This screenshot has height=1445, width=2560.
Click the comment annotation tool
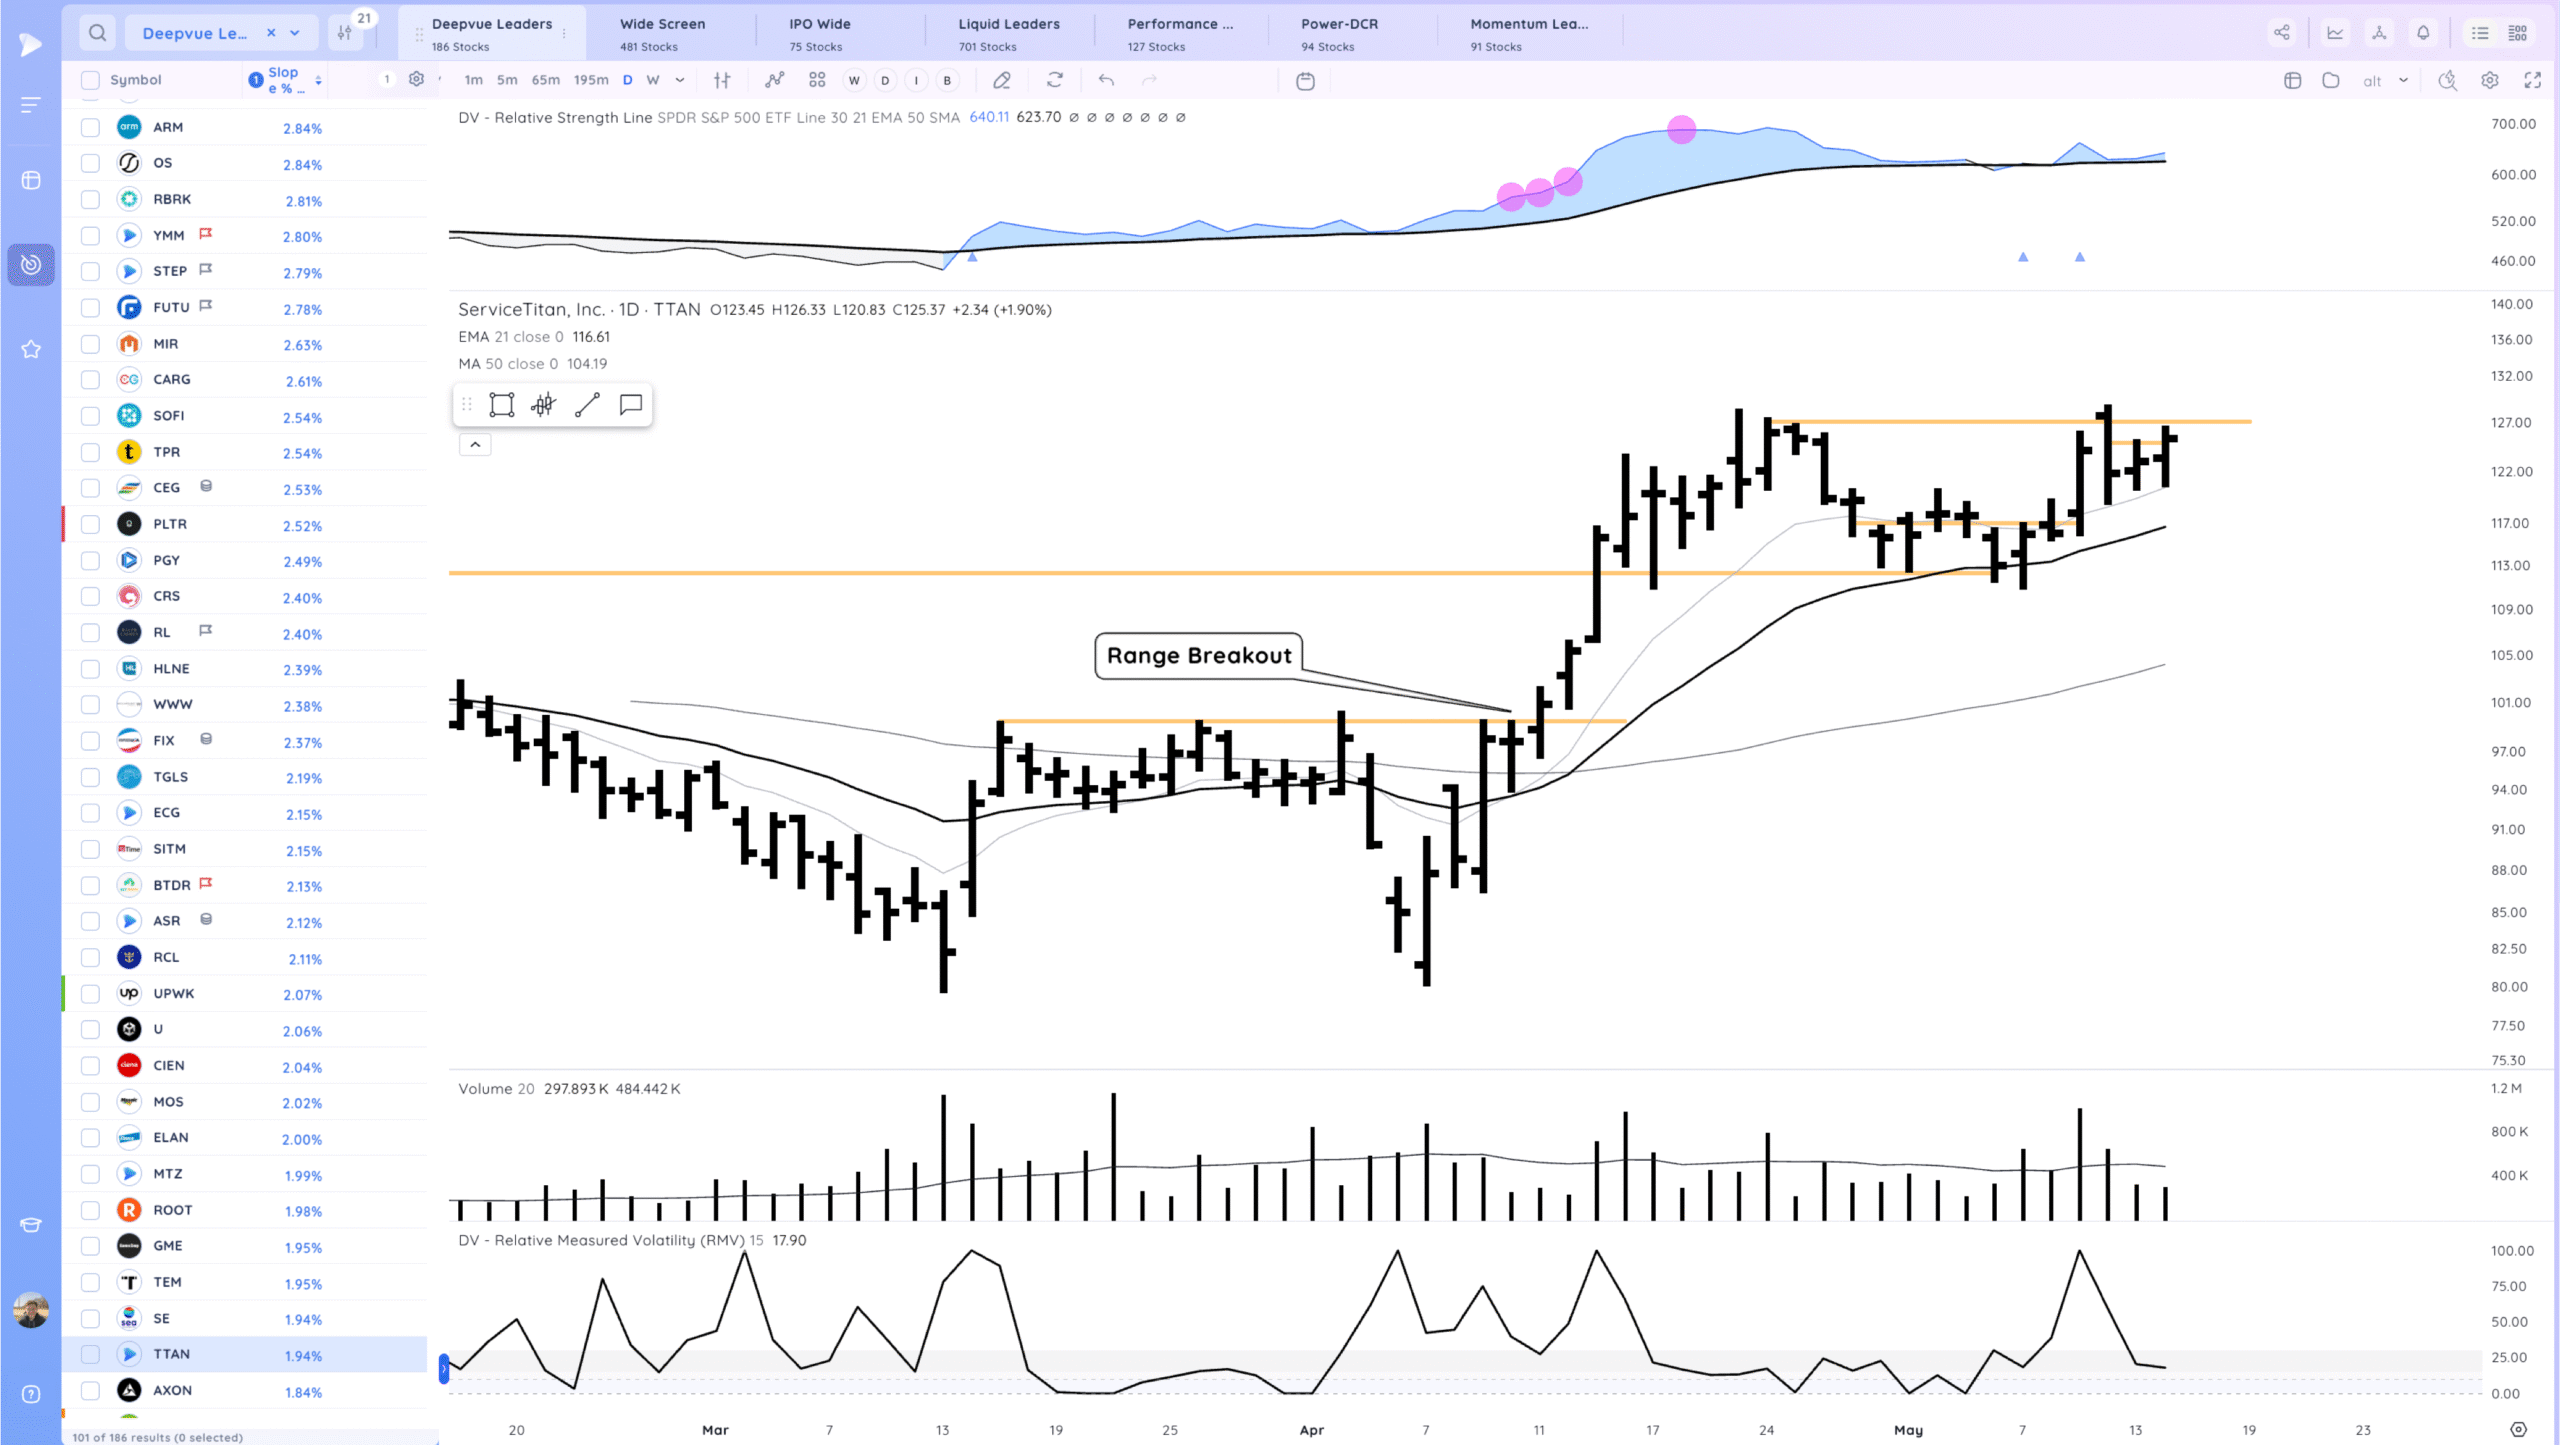point(630,405)
